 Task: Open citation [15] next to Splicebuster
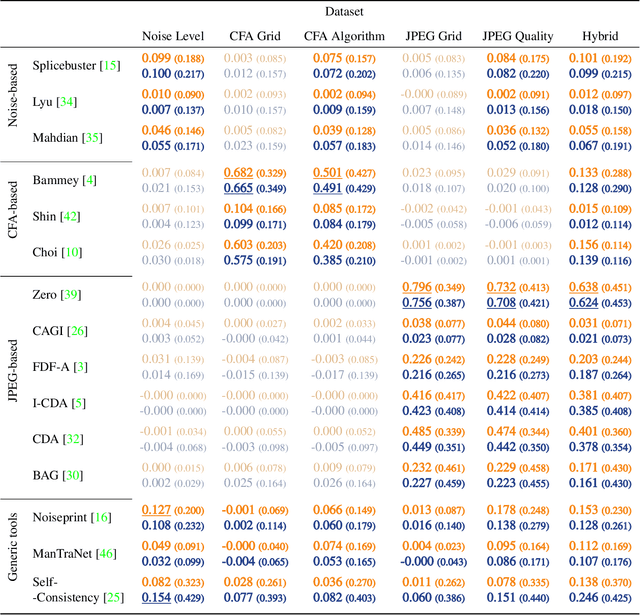click(x=110, y=65)
